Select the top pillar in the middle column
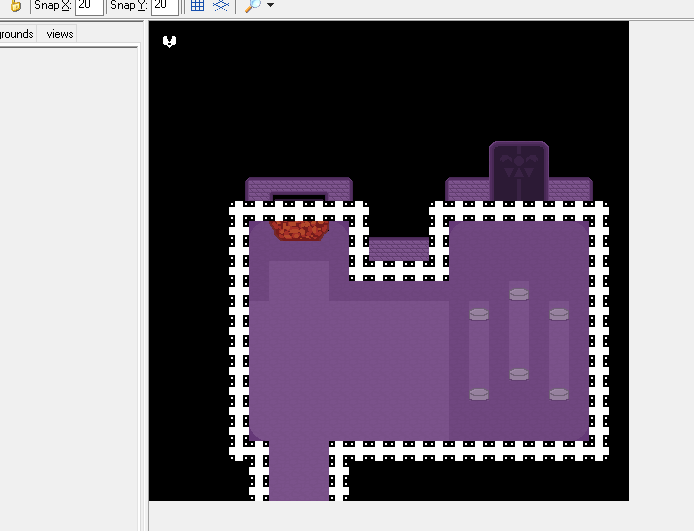694x531 pixels. 519,294
